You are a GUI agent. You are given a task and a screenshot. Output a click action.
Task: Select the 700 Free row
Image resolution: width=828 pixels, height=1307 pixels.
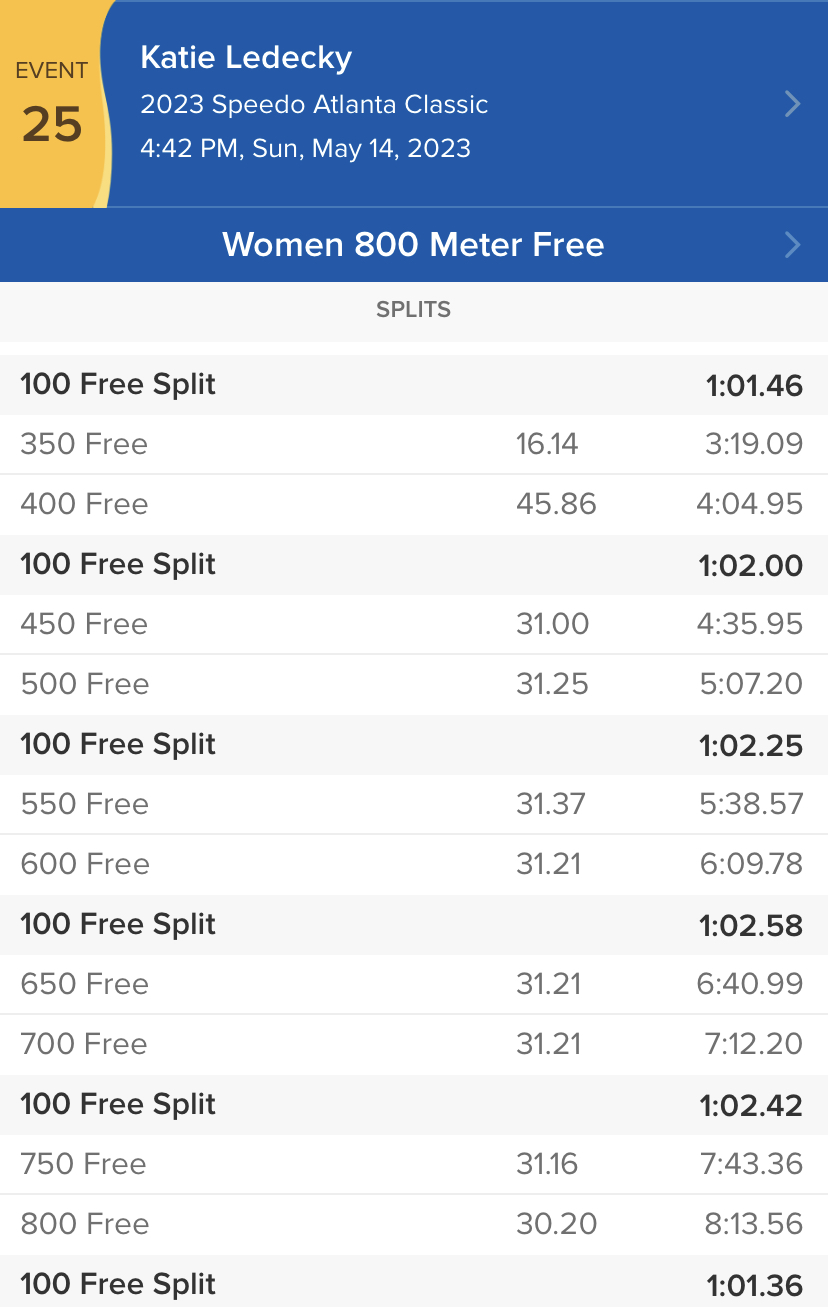(414, 1044)
